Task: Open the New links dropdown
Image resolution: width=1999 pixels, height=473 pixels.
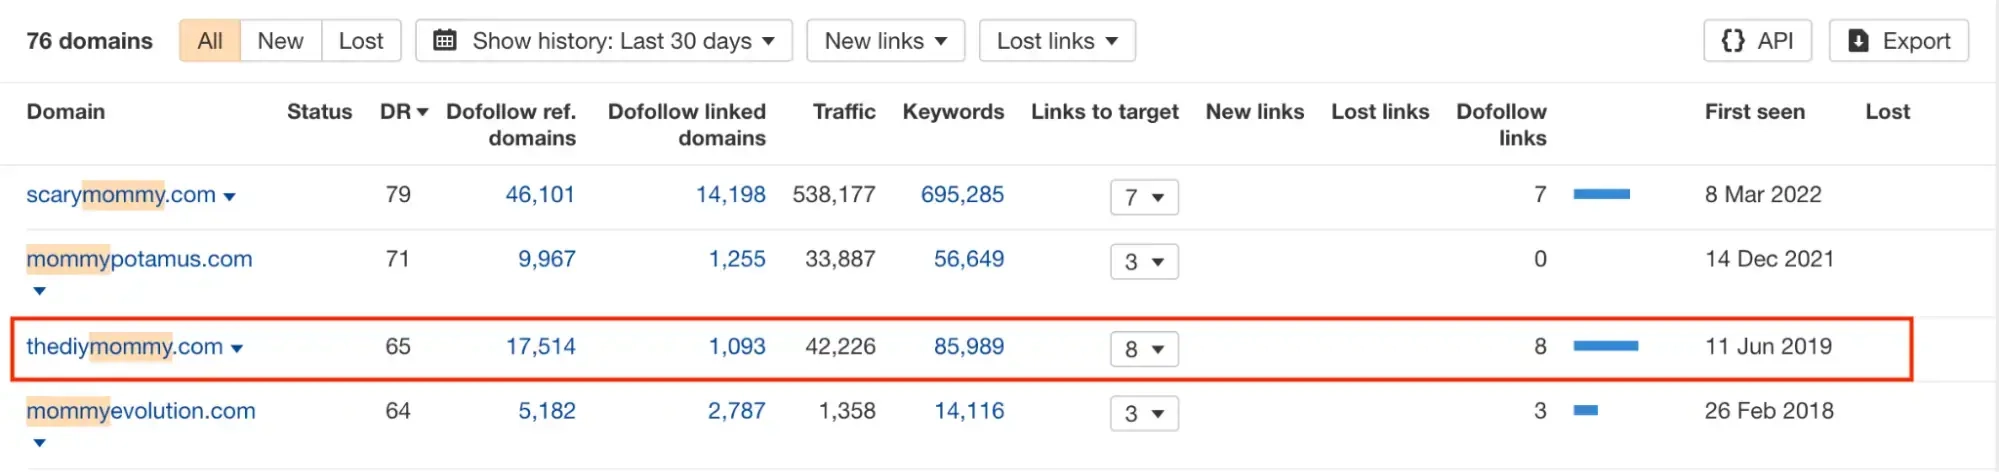Action: point(885,41)
